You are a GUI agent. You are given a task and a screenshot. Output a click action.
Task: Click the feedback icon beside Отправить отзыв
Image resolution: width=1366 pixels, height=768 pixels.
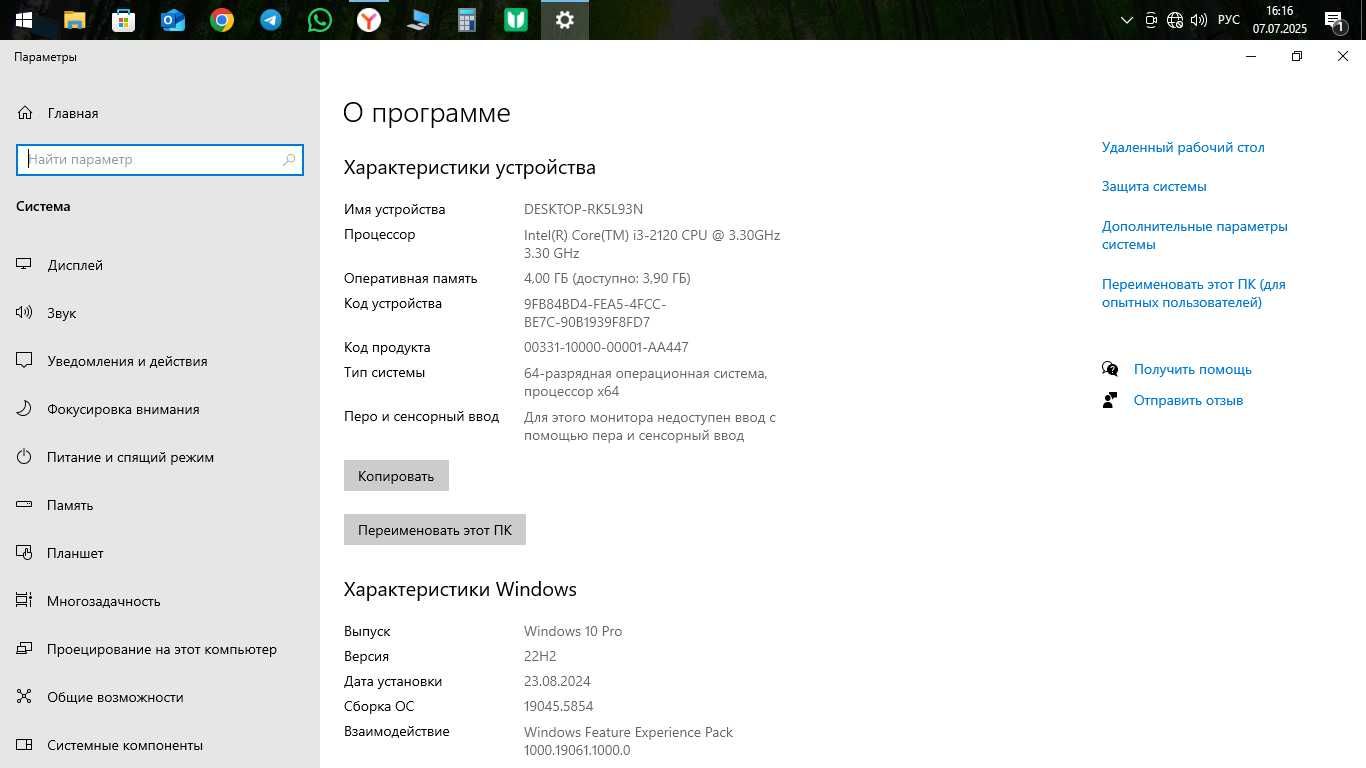[1110, 400]
